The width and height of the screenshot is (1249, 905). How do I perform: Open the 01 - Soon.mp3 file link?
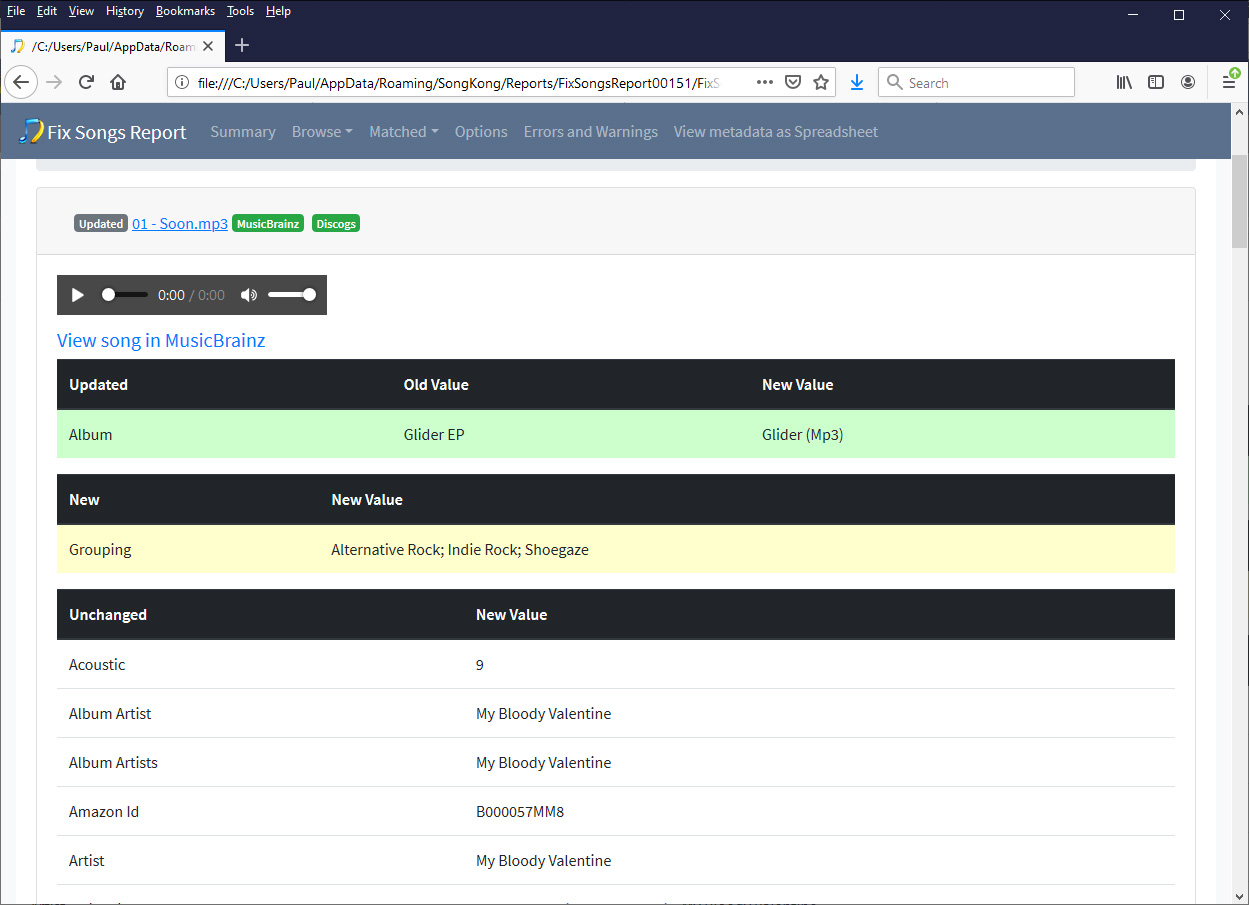(x=180, y=224)
